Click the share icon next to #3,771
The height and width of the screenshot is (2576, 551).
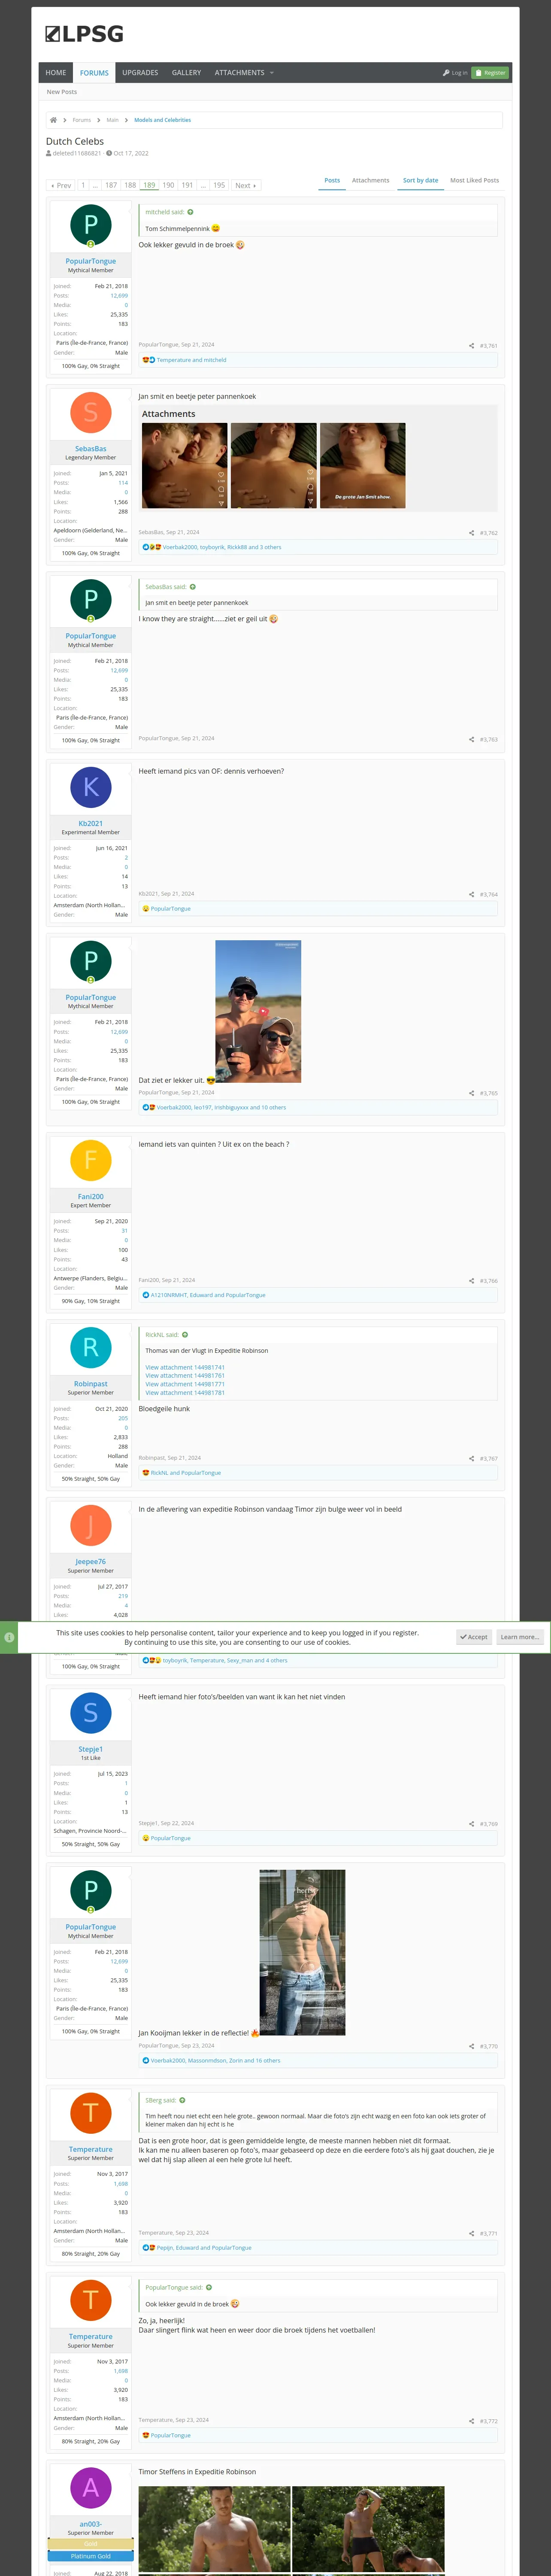point(471,2233)
